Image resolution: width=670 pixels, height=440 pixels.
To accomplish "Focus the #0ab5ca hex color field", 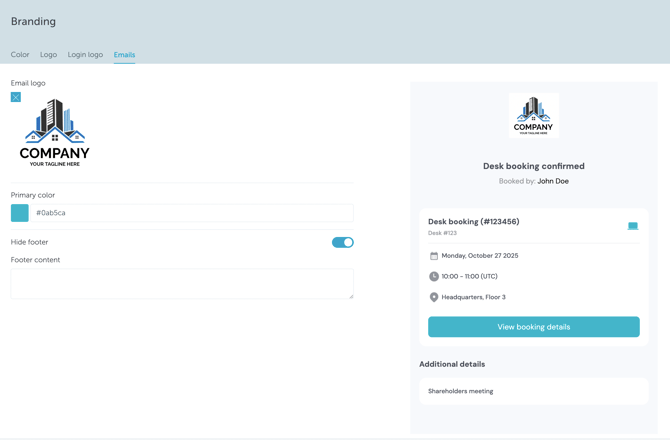I will 190,213.
